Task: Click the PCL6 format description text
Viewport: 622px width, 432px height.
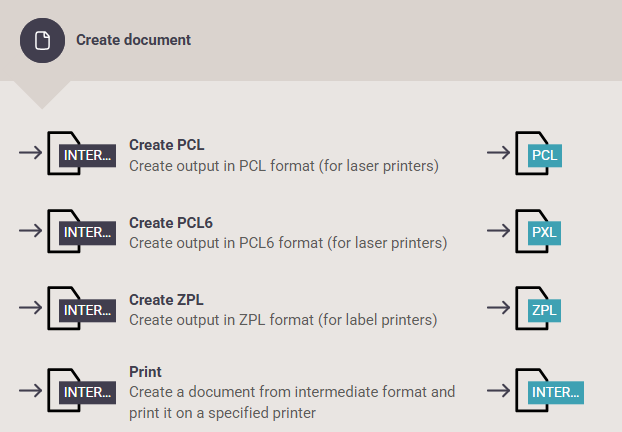Action: 288,243
